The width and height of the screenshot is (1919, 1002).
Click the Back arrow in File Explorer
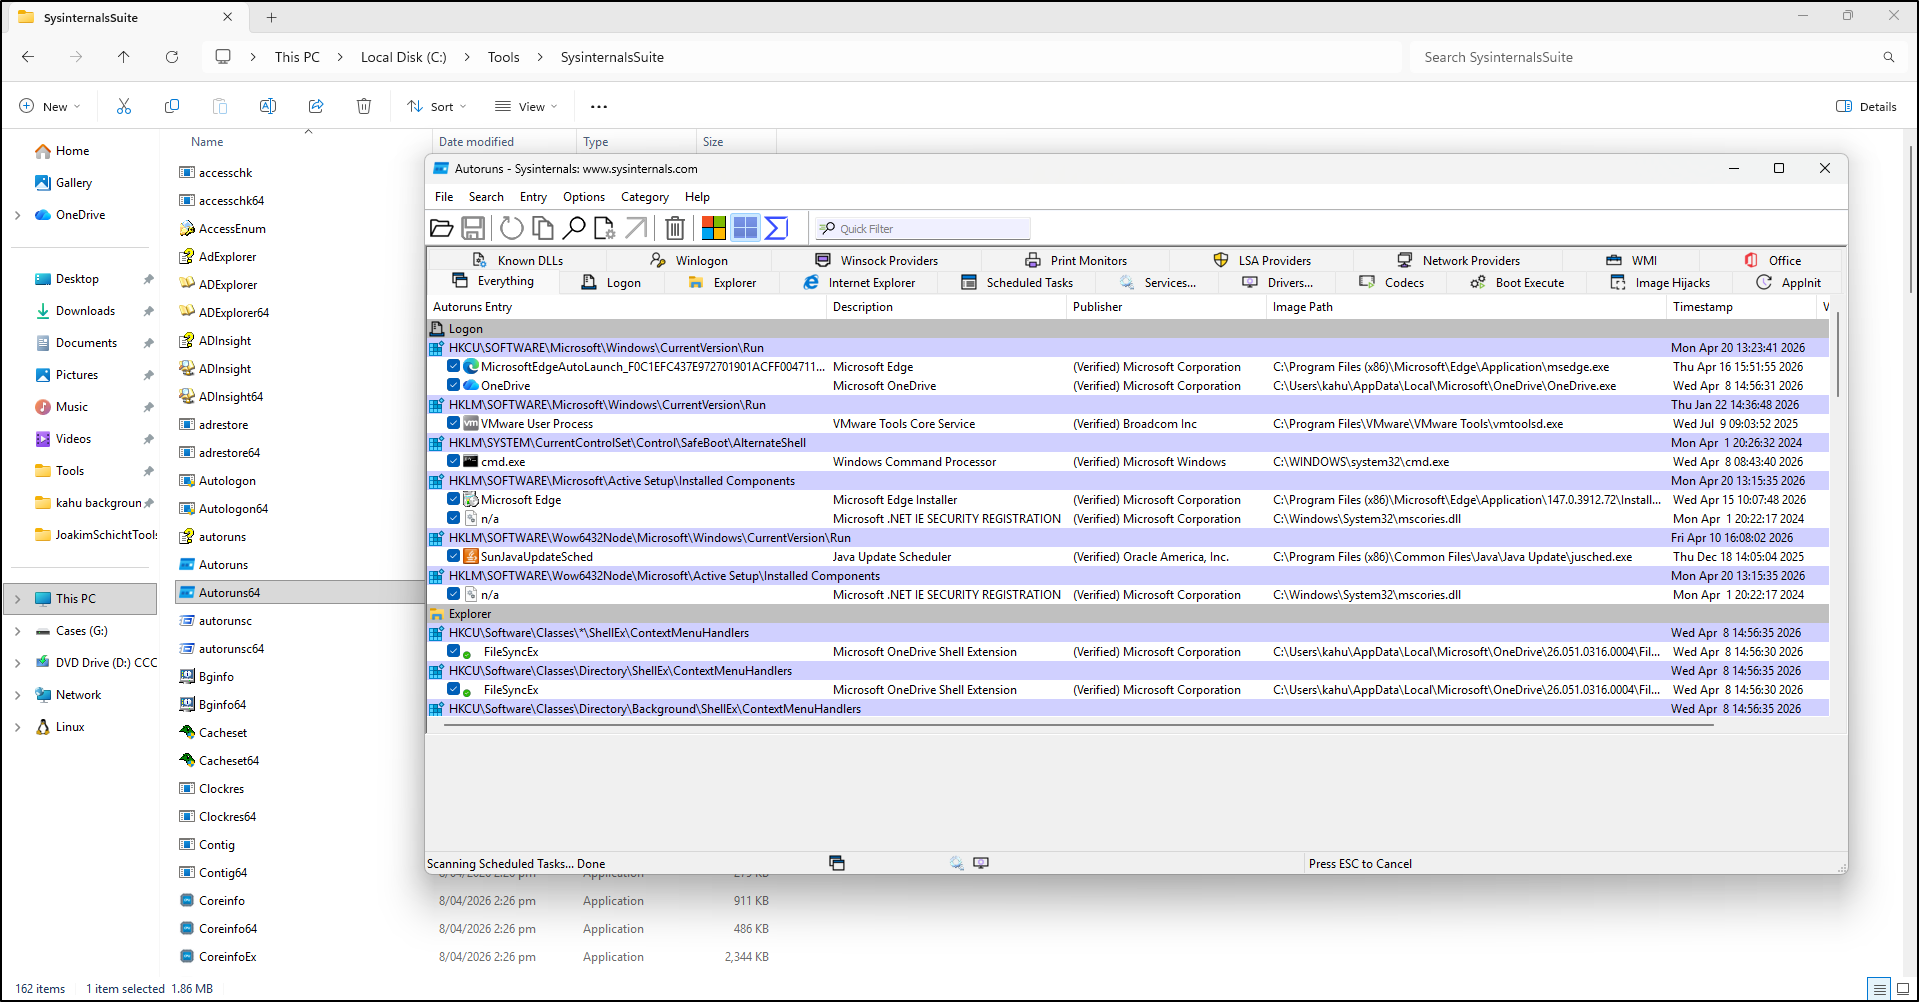coord(28,57)
